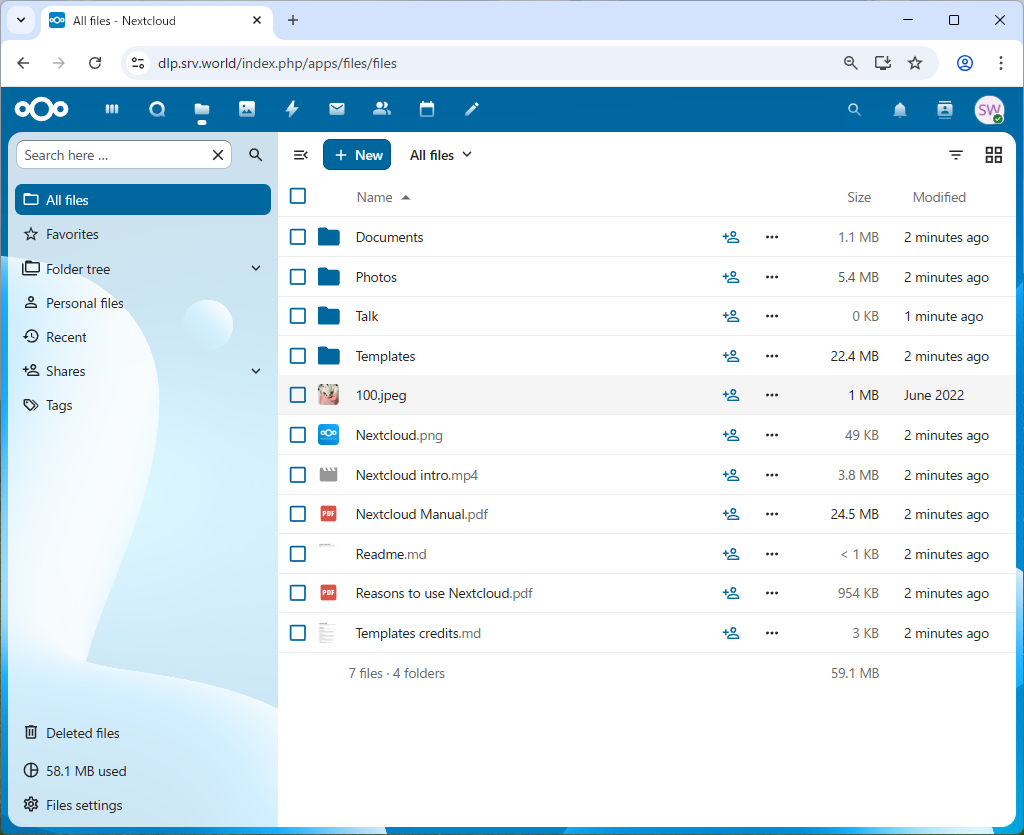Select the Documents folder checkbox
Image resolution: width=1024 pixels, height=835 pixels.
[298, 237]
